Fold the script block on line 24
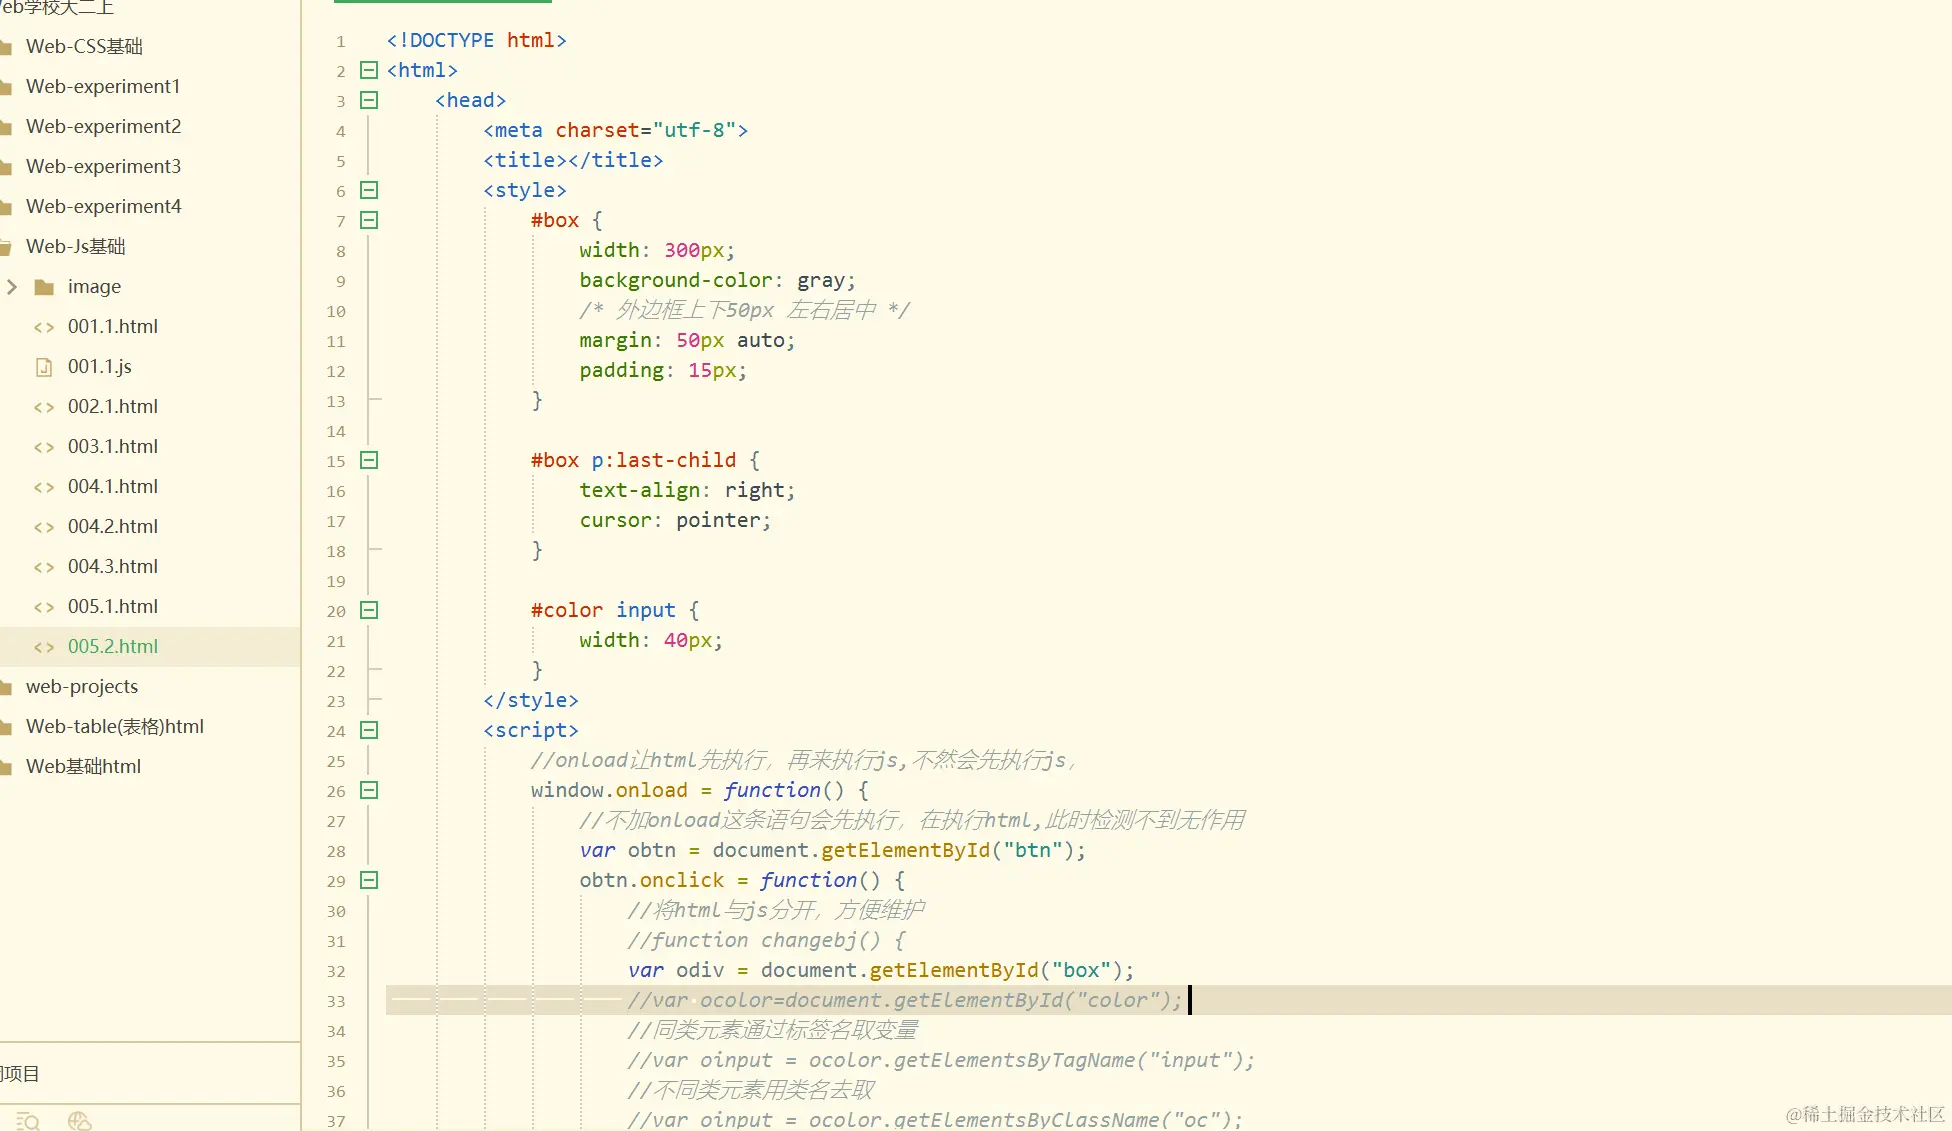 point(369,730)
